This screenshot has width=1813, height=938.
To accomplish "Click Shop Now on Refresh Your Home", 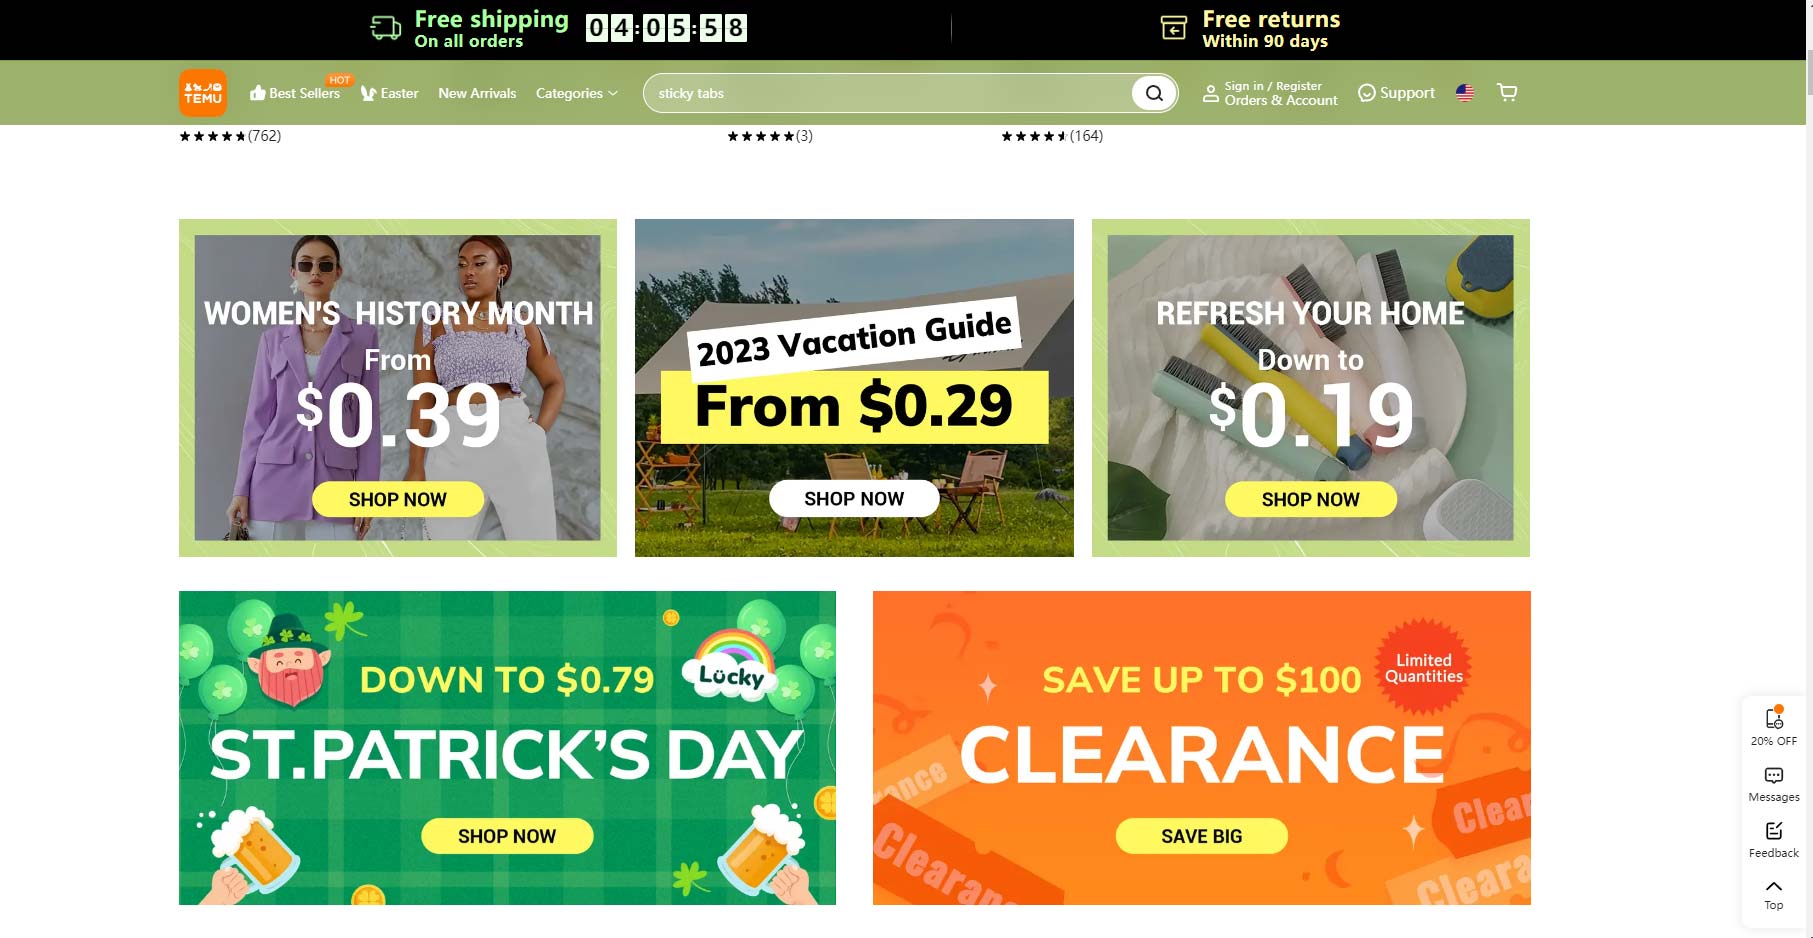I will (1311, 499).
